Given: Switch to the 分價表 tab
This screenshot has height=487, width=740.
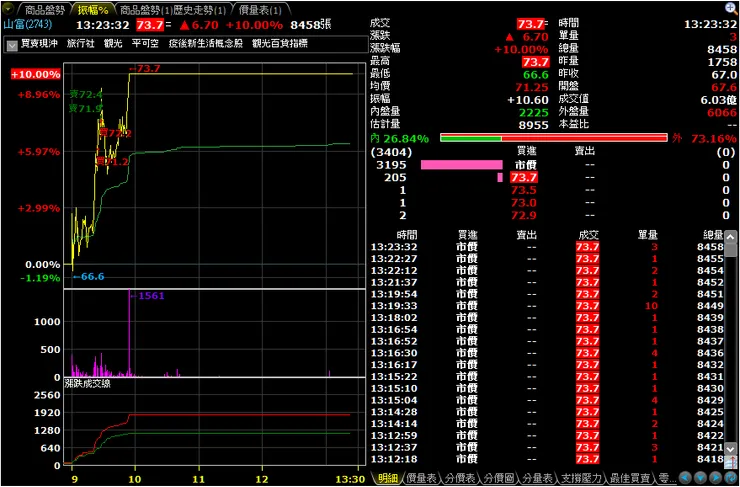Looking at the screenshot, I should pyautogui.click(x=459, y=478).
